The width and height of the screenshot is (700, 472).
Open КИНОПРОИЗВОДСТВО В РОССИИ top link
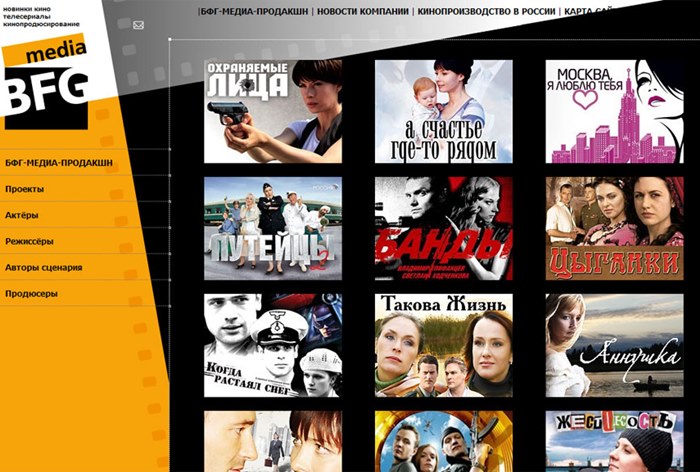point(487,12)
